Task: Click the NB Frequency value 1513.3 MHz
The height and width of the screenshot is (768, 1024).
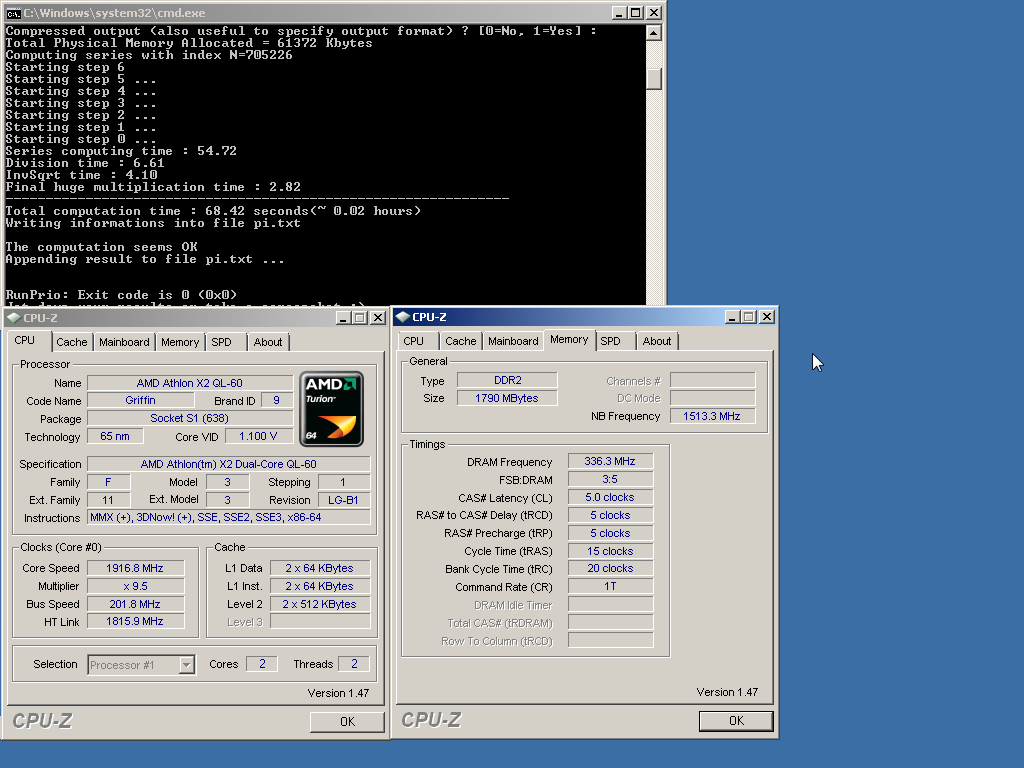Action: 712,416
